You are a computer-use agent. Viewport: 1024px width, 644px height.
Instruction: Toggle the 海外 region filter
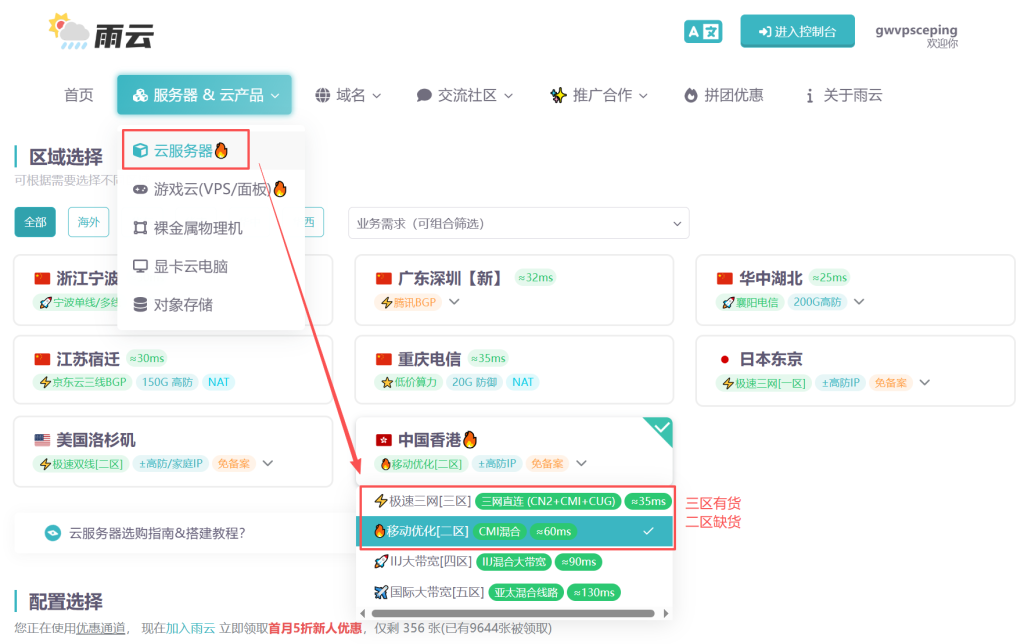[88, 222]
